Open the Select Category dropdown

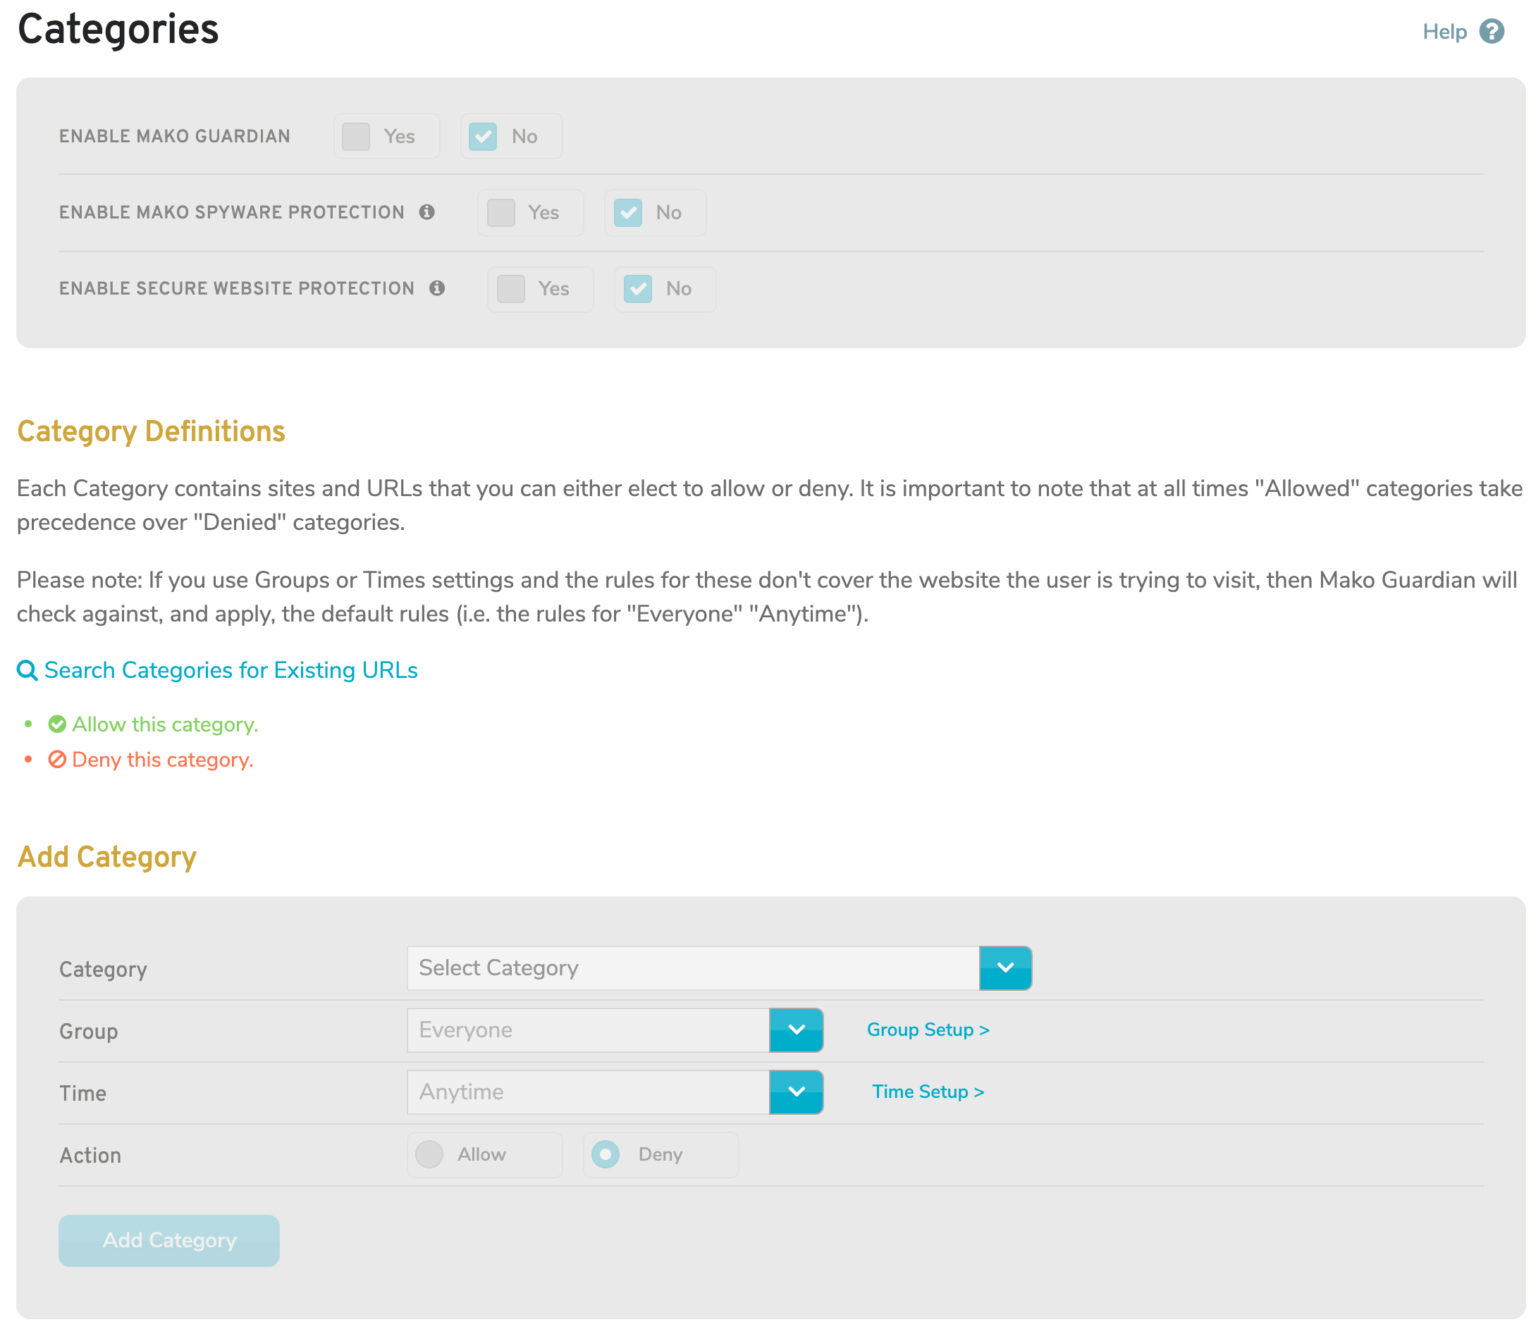(1006, 968)
